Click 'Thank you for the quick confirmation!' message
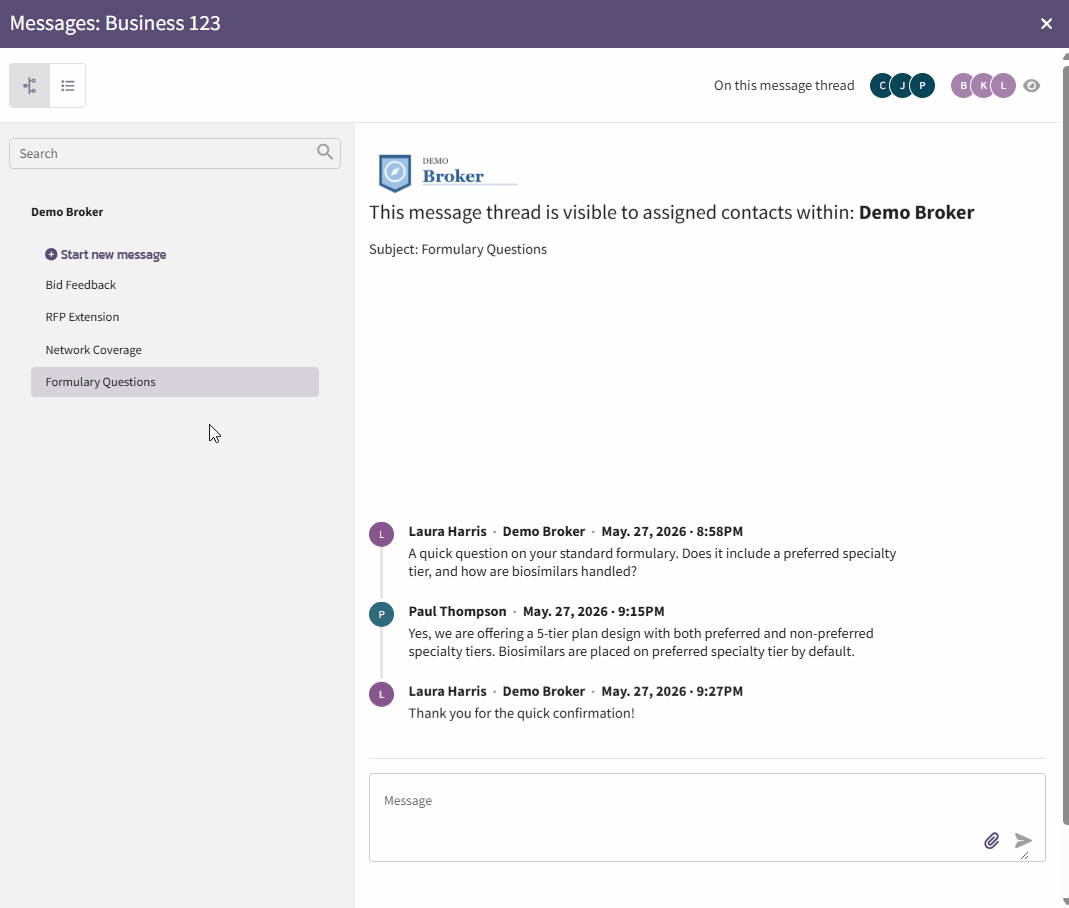The height and width of the screenshot is (908, 1069). tap(522, 713)
